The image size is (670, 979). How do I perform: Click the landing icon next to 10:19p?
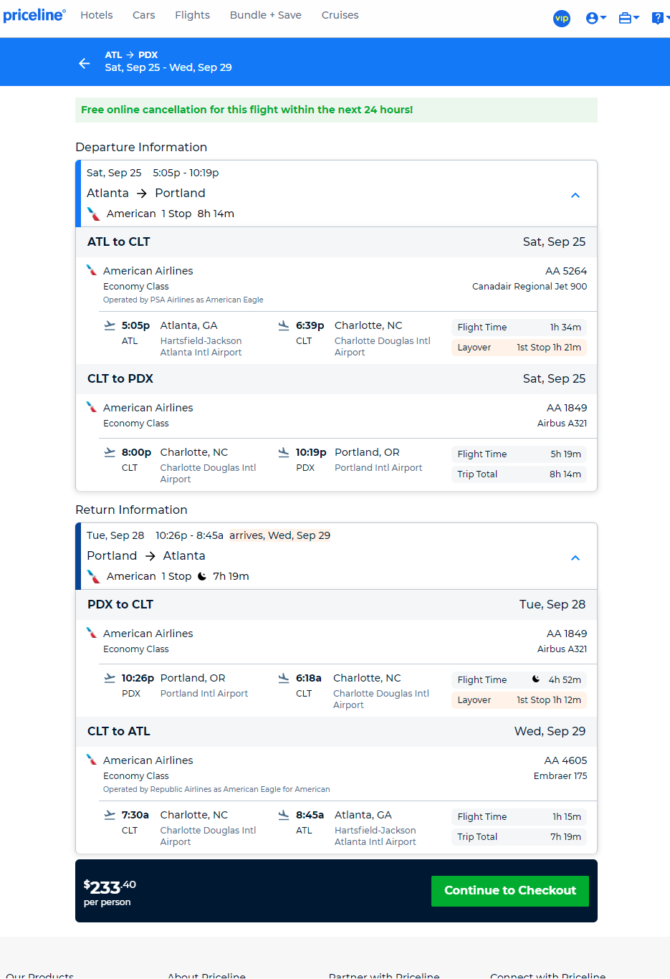pyautogui.click(x=283, y=452)
